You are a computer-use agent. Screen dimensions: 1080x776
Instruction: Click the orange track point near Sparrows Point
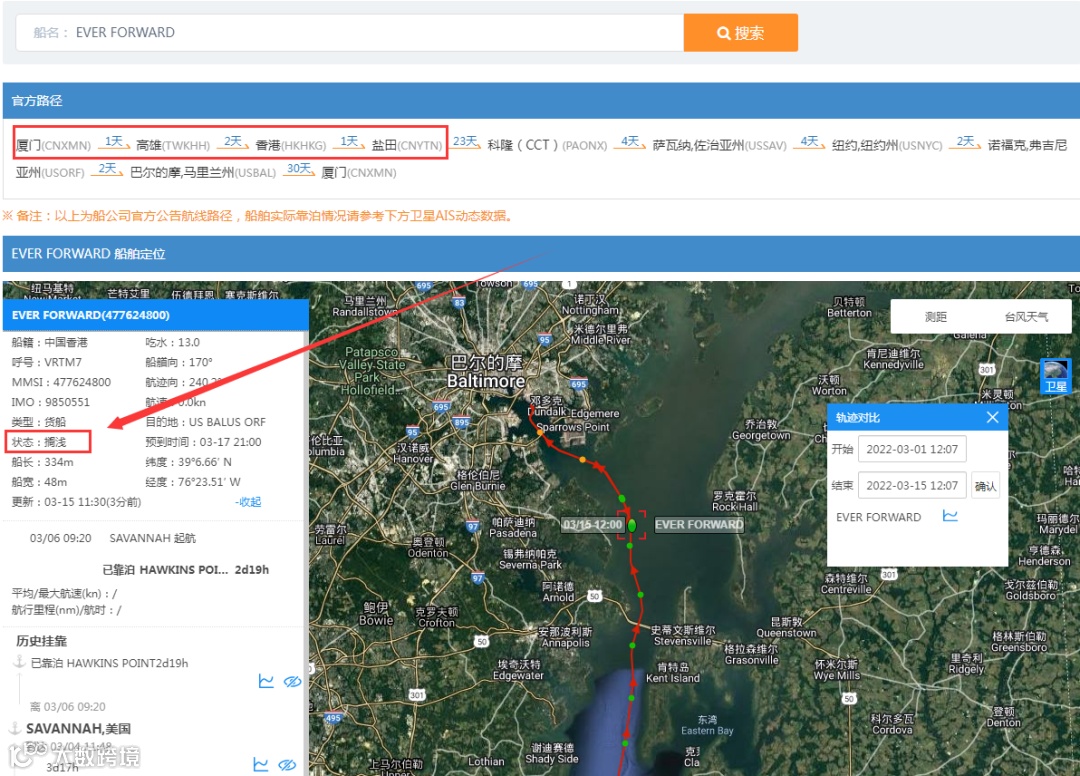(583, 459)
